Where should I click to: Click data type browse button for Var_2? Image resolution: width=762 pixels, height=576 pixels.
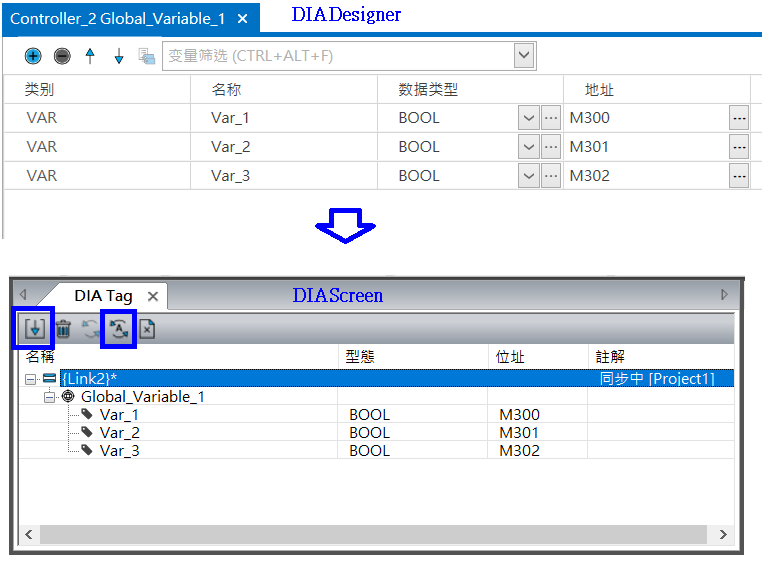point(551,147)
